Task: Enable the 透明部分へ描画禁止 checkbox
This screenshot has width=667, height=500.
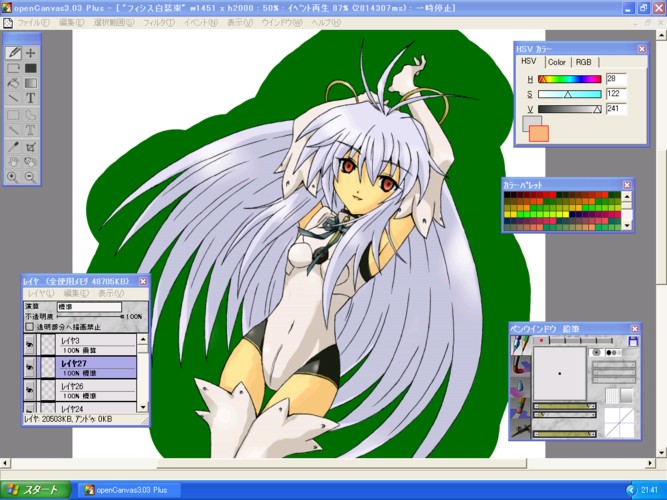Action: coord(29,327)
